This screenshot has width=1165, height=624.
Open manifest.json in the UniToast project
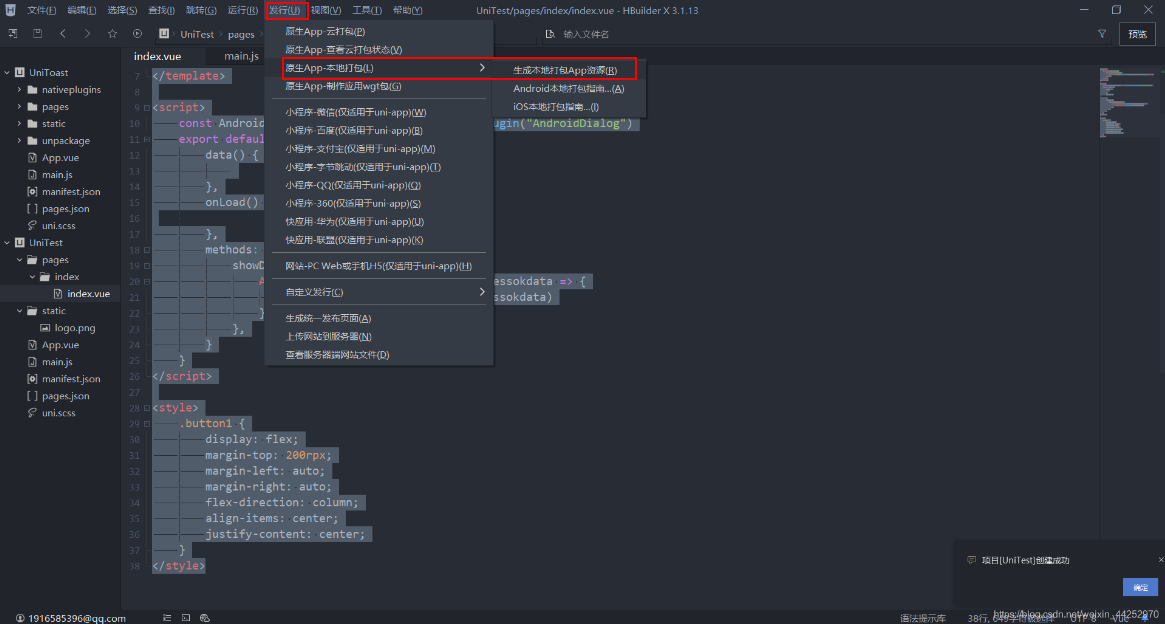tap(71, 192)
